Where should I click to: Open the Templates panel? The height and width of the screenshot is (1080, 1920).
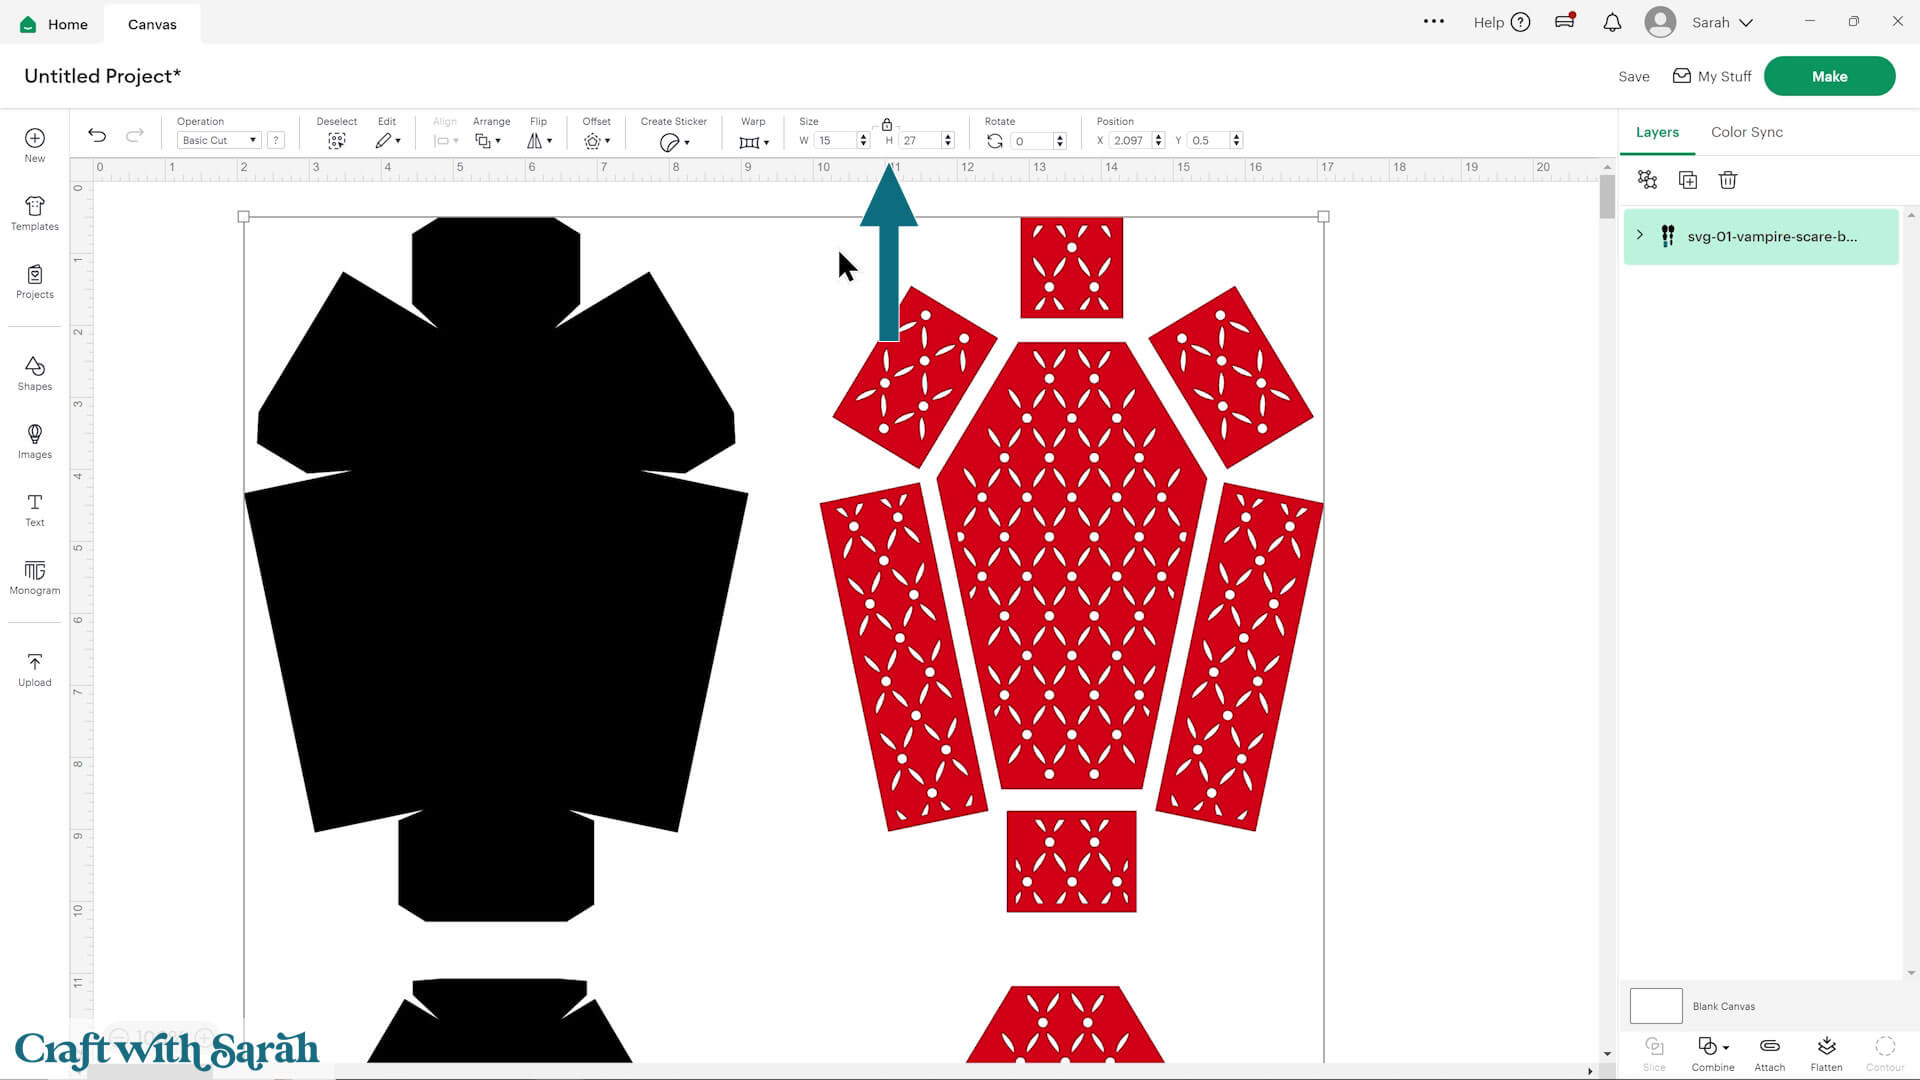34,213
